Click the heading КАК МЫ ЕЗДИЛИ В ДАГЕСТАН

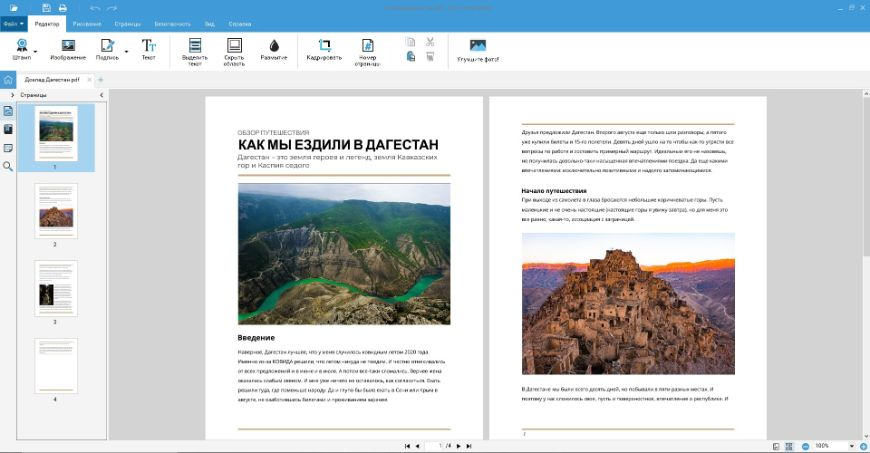tap(338, 144)
